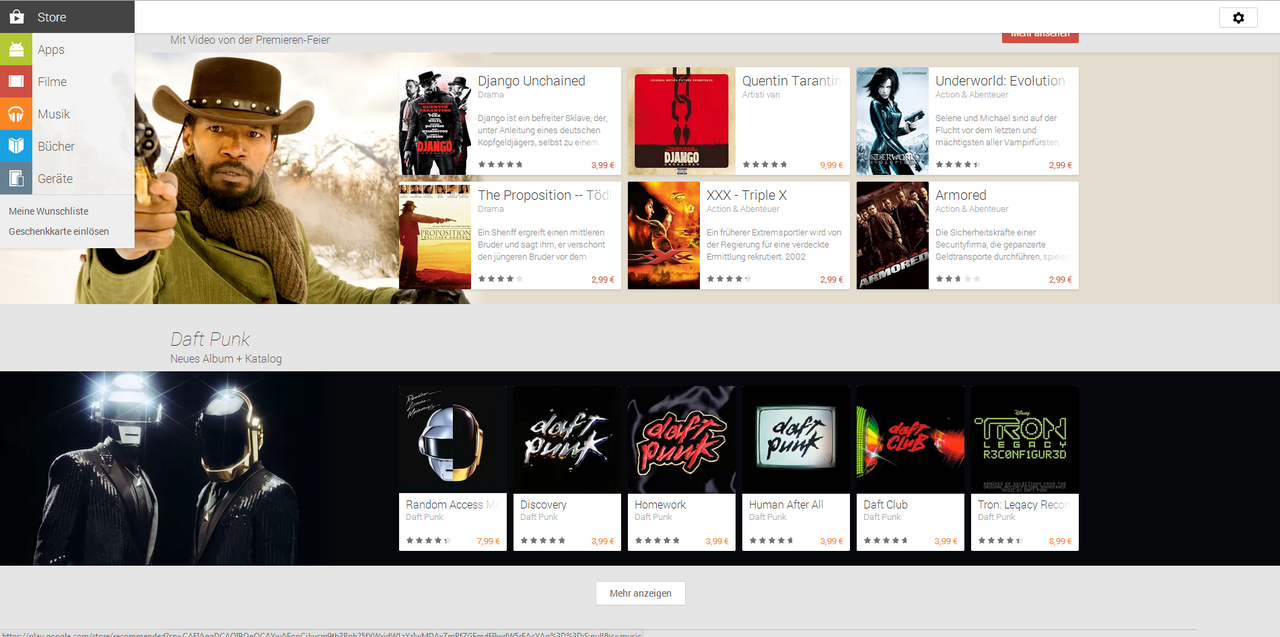The width and height of the screenshot is (1280, 637).
Task: Choose Bücher from the sidebar menu
Action: 67,146
